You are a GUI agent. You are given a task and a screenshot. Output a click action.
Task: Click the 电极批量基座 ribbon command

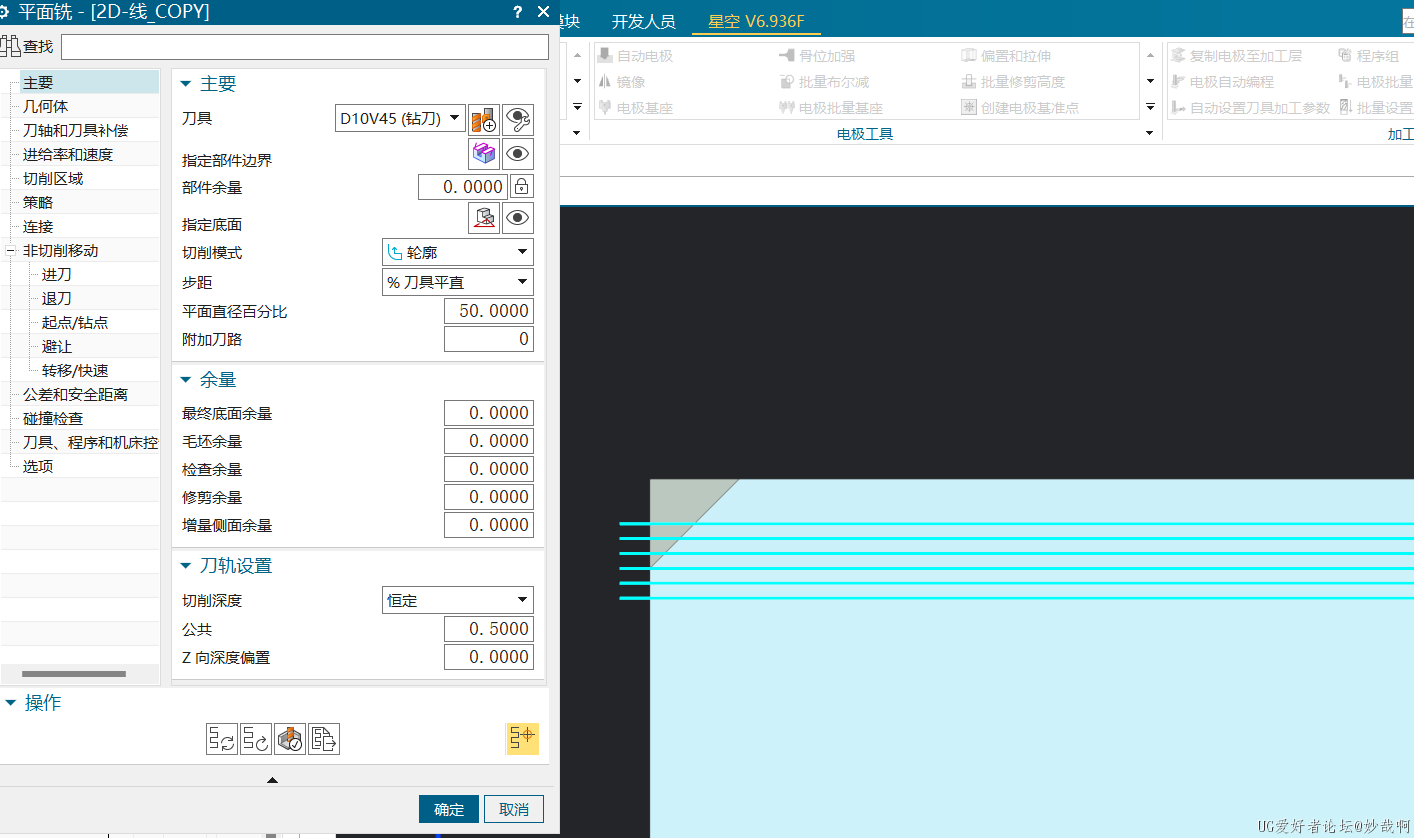click(x=832, y=107)
